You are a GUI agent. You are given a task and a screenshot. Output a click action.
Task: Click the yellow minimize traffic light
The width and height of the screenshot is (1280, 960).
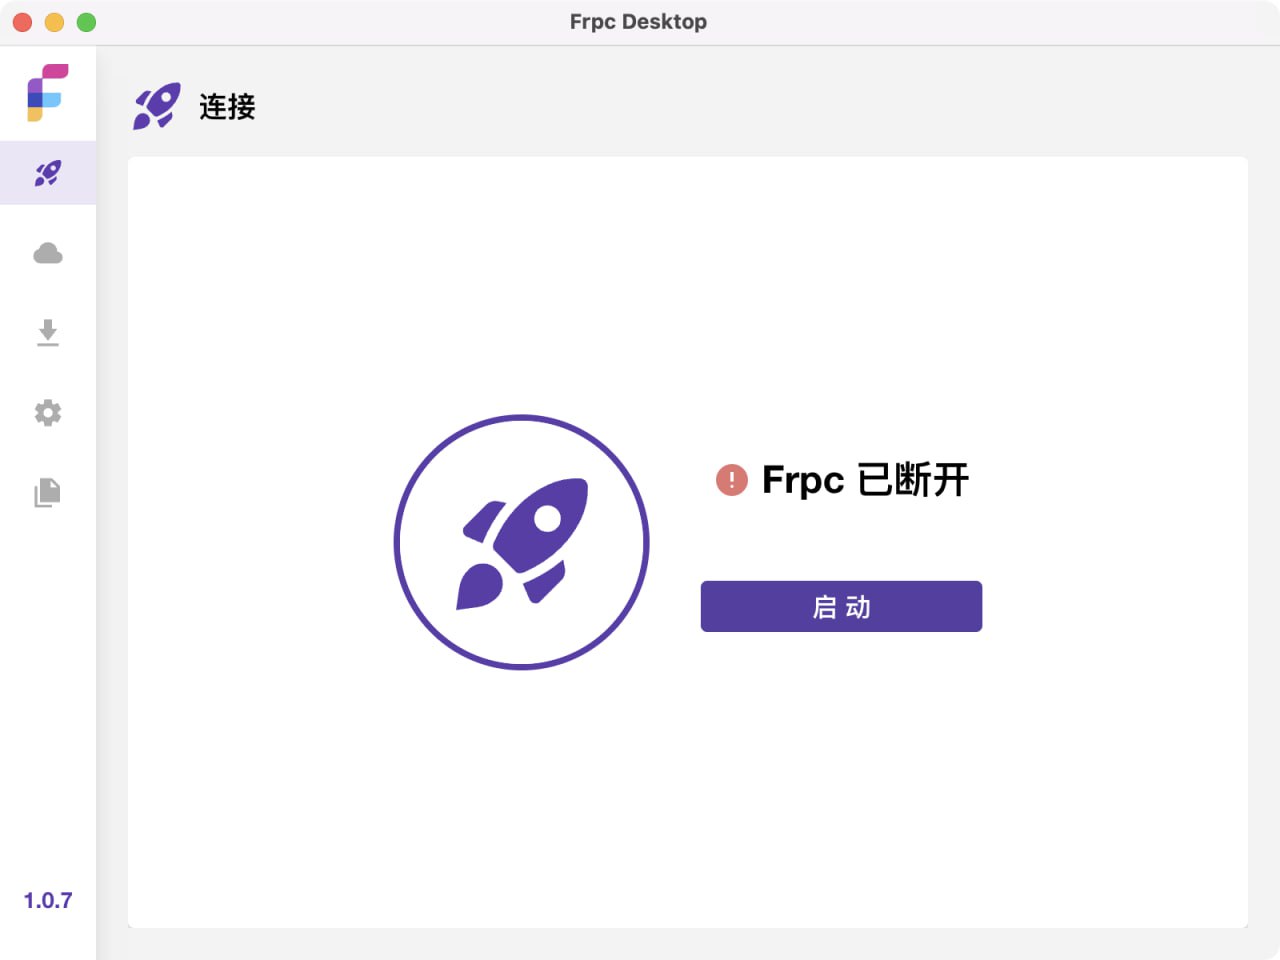54,21
